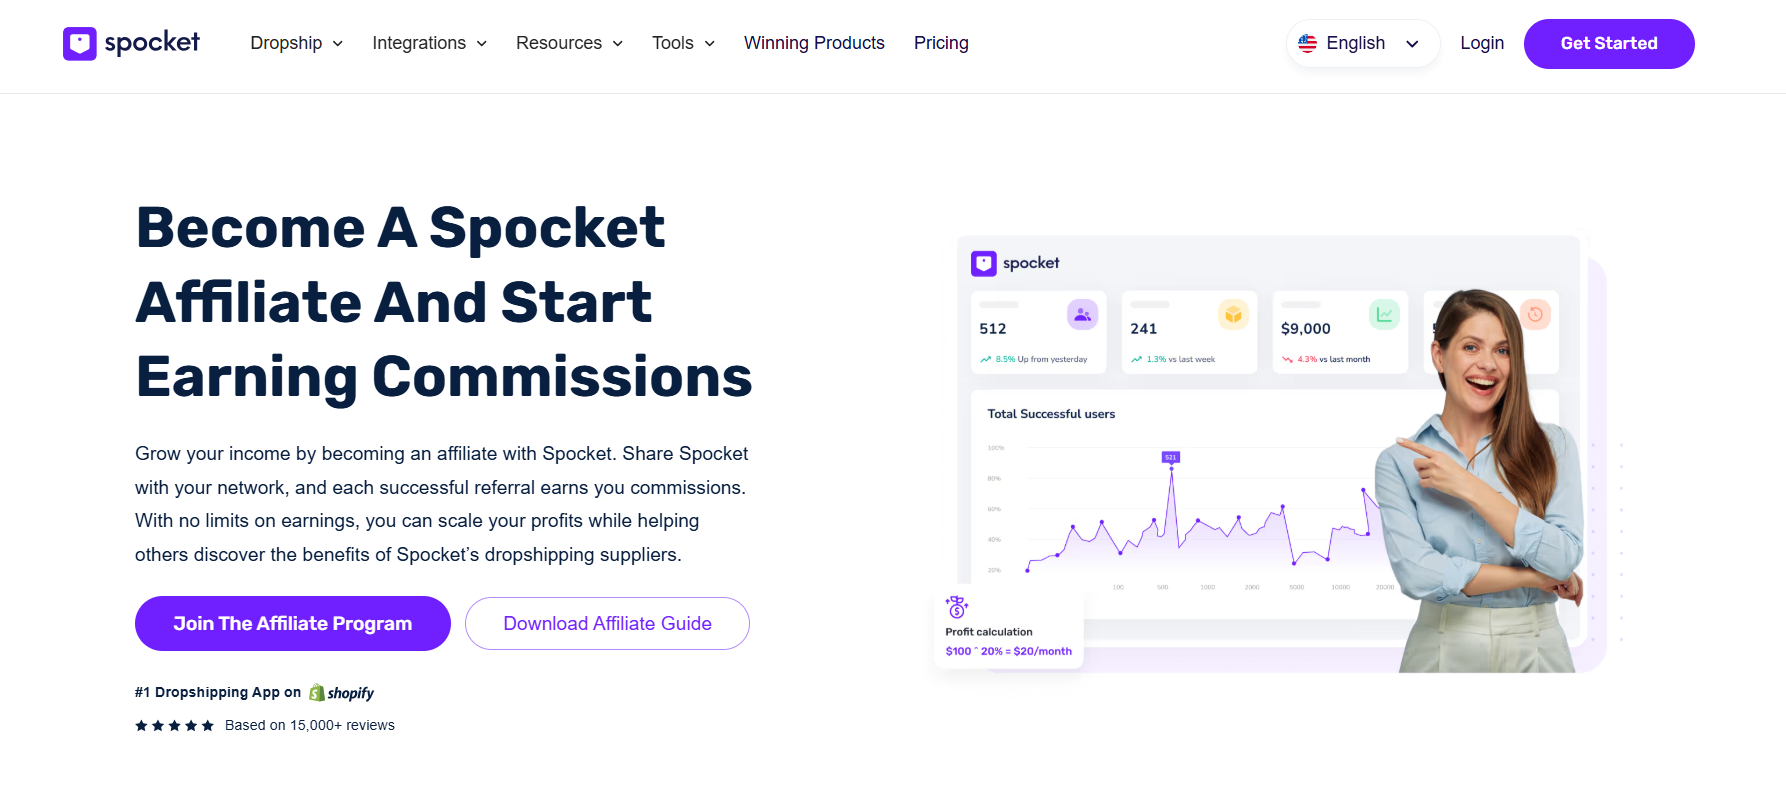Click the Get Started button
This screenshot has width=1786, height=810.
(x=1609, y=44)
